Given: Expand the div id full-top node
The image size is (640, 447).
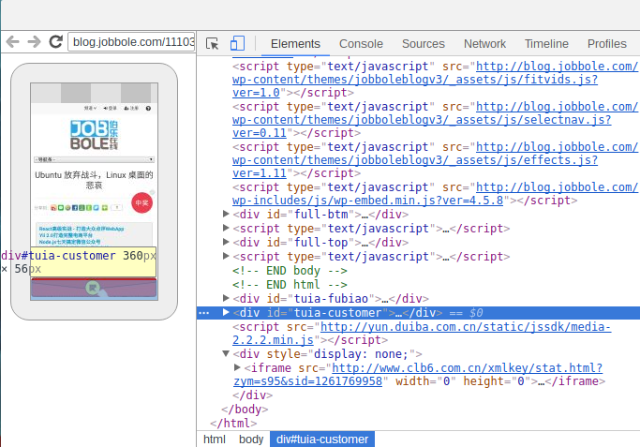Looking at the screenshot, I should 226,242.
